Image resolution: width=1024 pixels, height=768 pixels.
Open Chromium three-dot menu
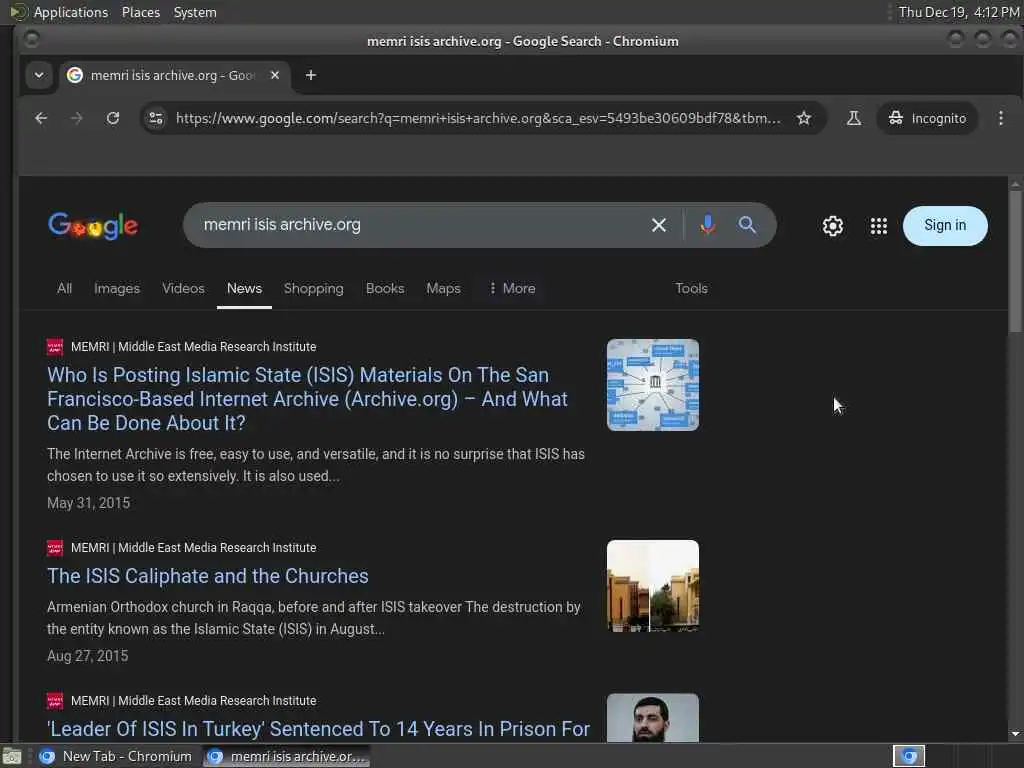tap(1000, 118)
